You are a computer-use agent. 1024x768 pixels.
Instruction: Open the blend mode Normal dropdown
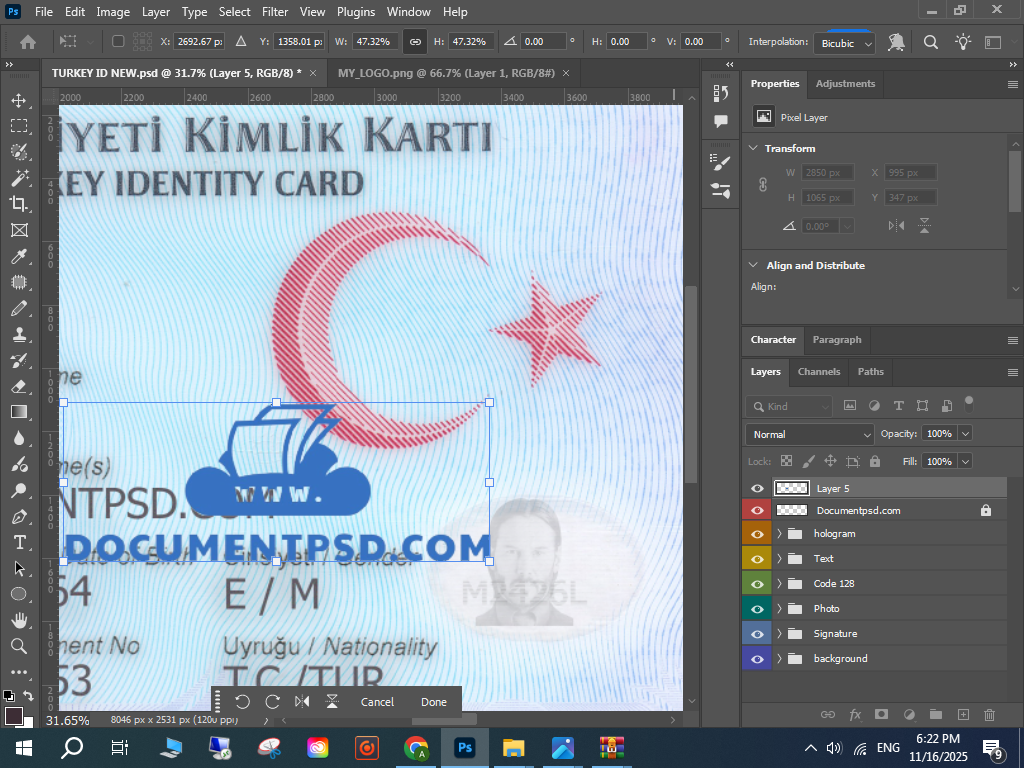[x=809, y=434]
